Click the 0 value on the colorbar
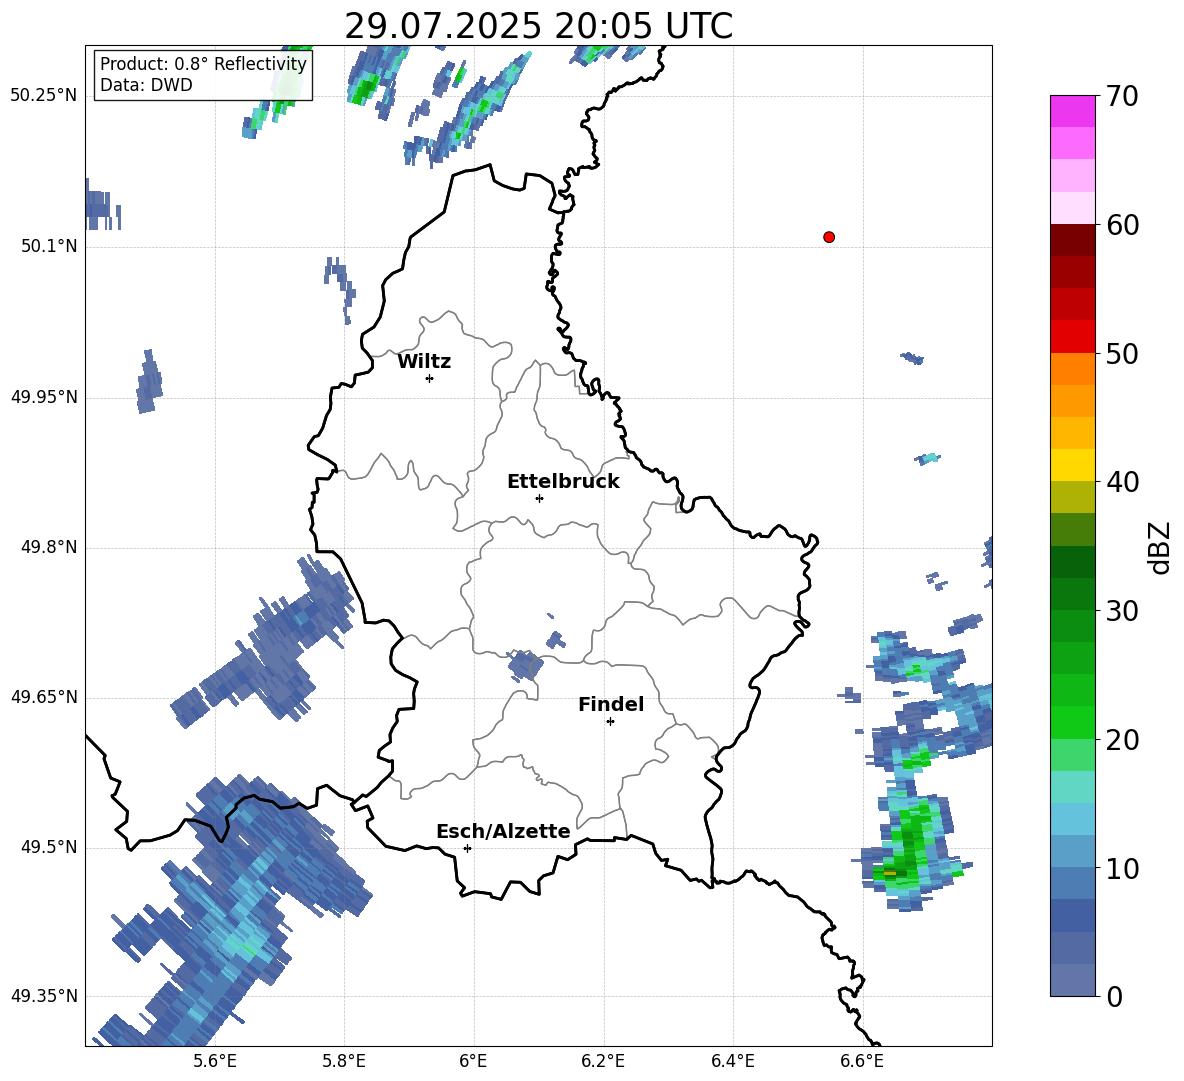 click(1114, 996)
